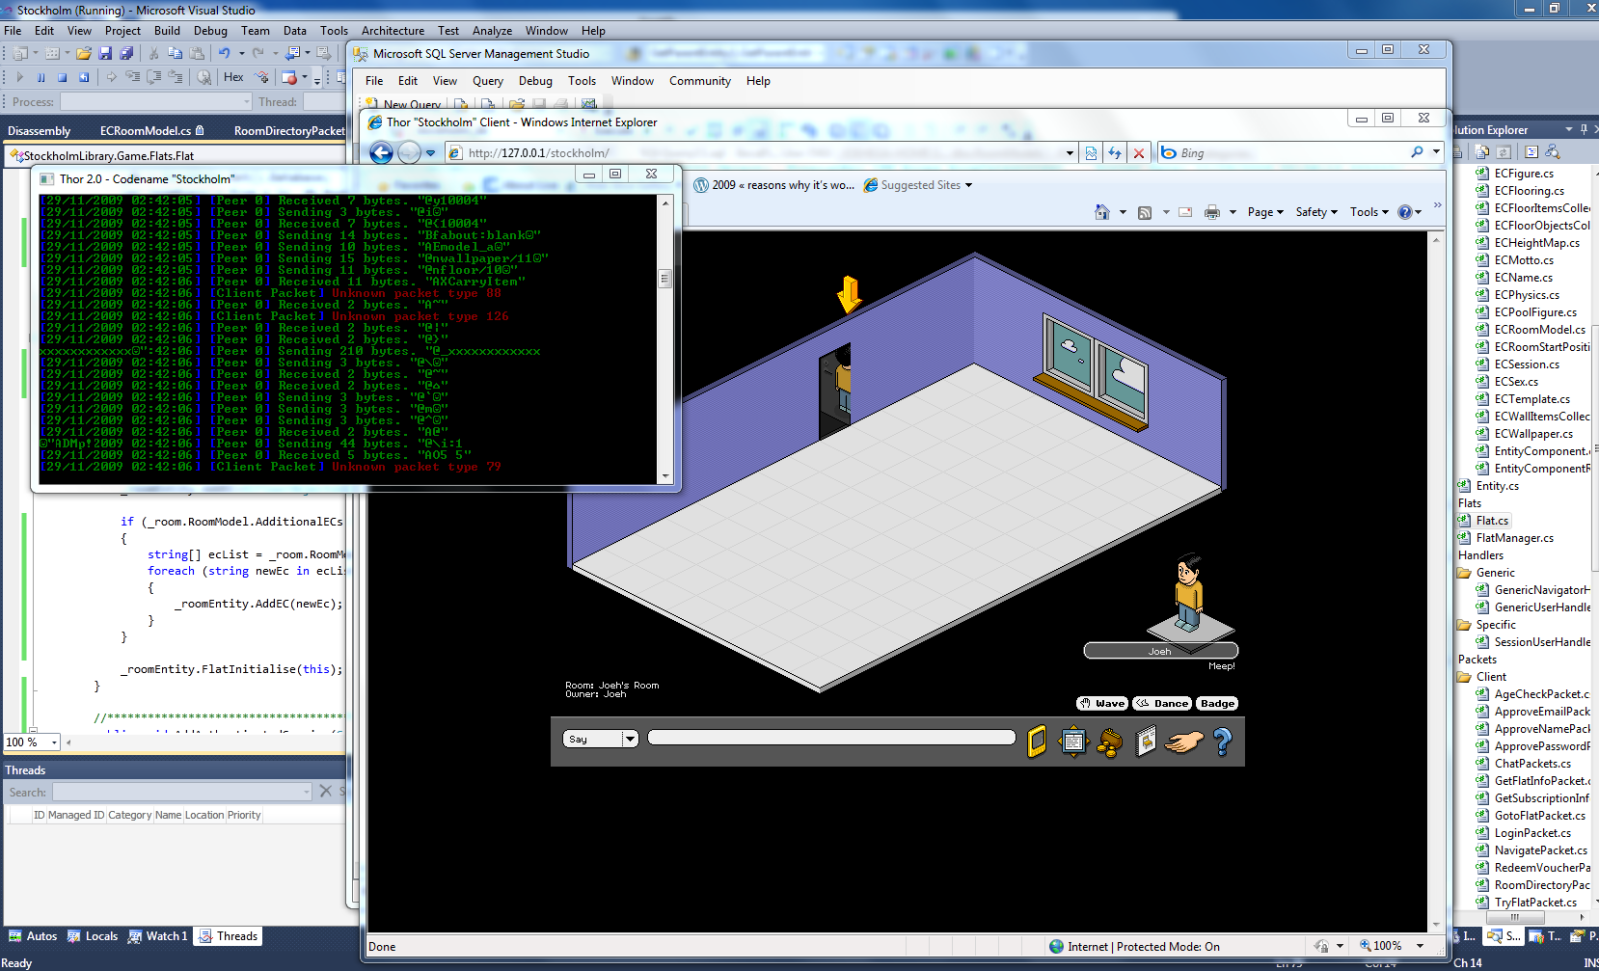This screenshot has height=971, width=1599.
Task: Open IE Tools command bar dropdown
Action: 1369,212
